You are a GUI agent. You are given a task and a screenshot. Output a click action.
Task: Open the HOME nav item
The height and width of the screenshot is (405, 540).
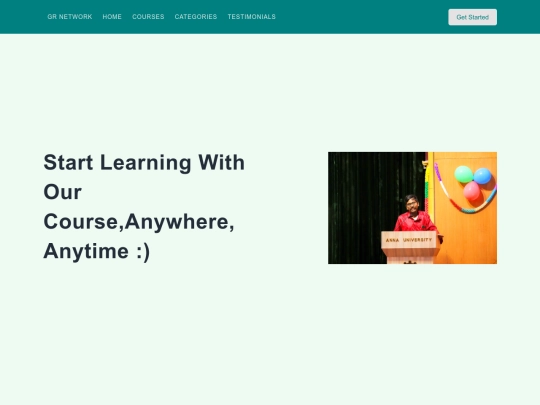112,17
